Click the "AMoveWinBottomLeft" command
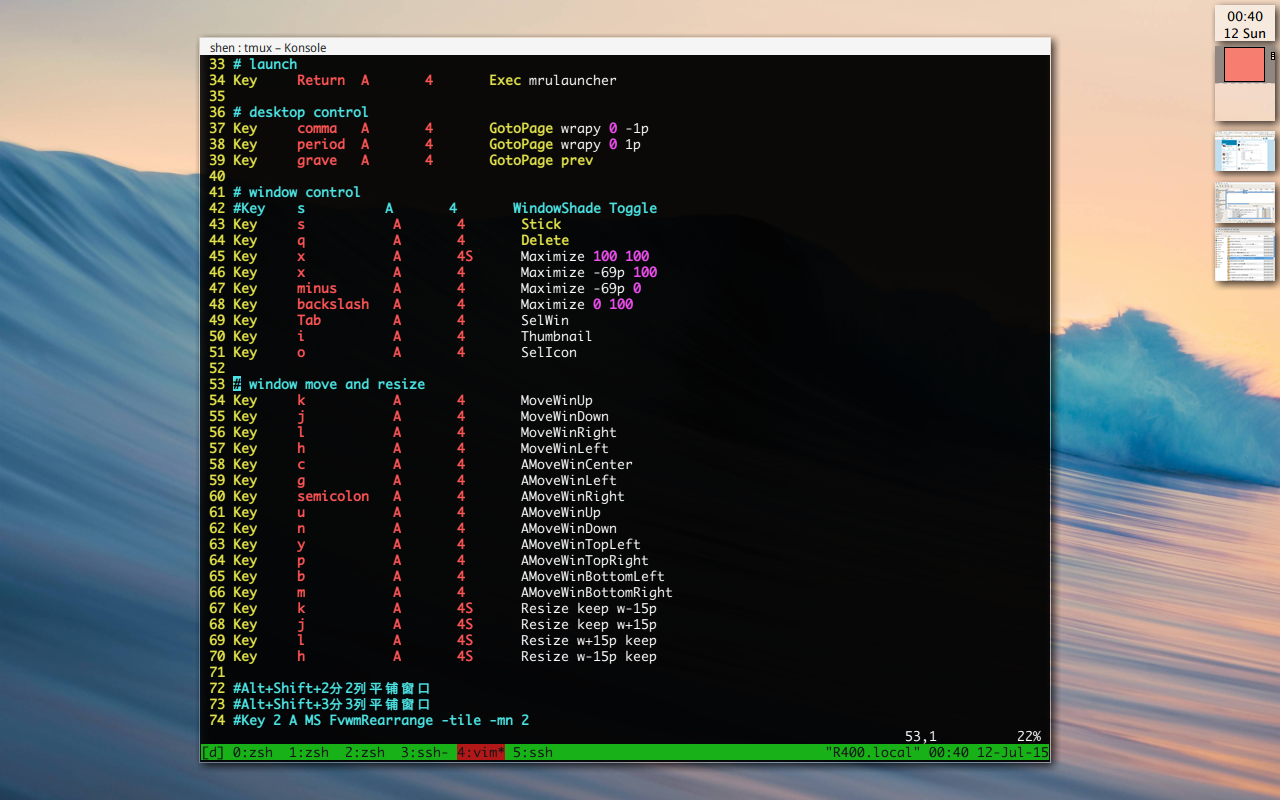 pos(593,576)
